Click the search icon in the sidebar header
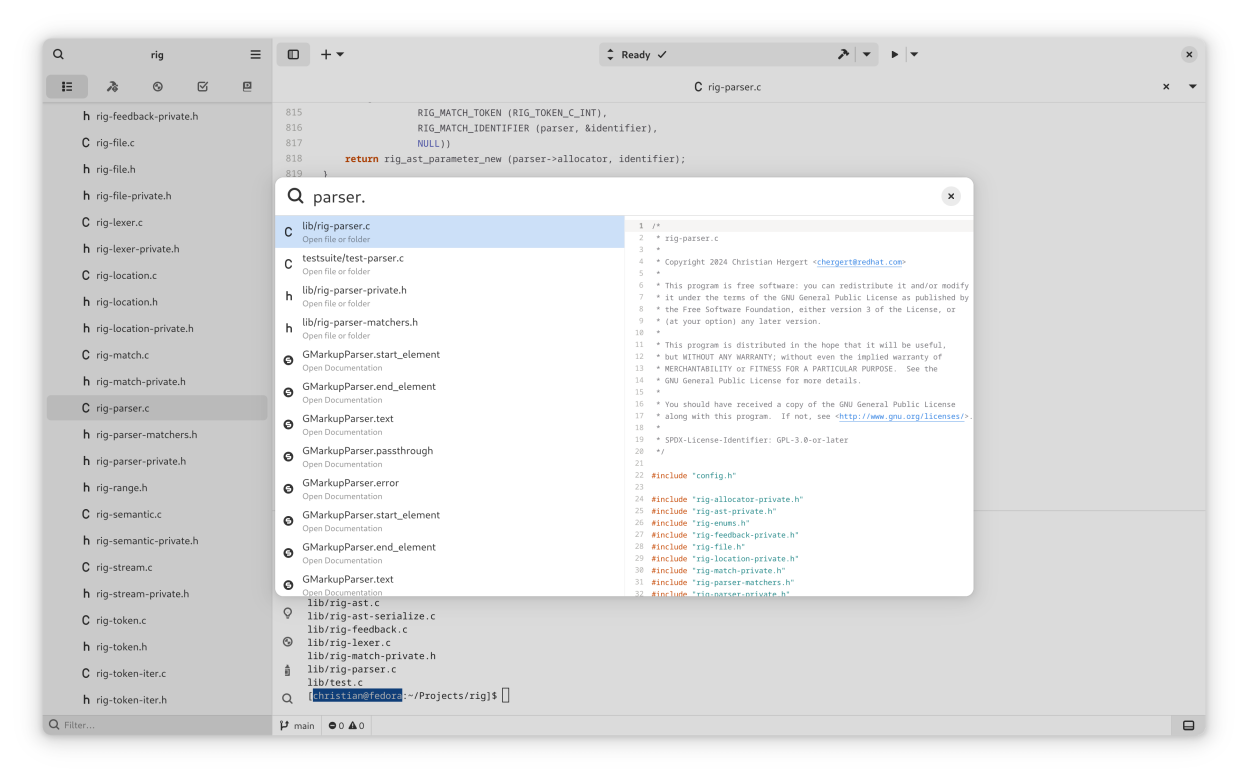The width and height of the screenshot is (1248, 782). click(x=58, y=55)
